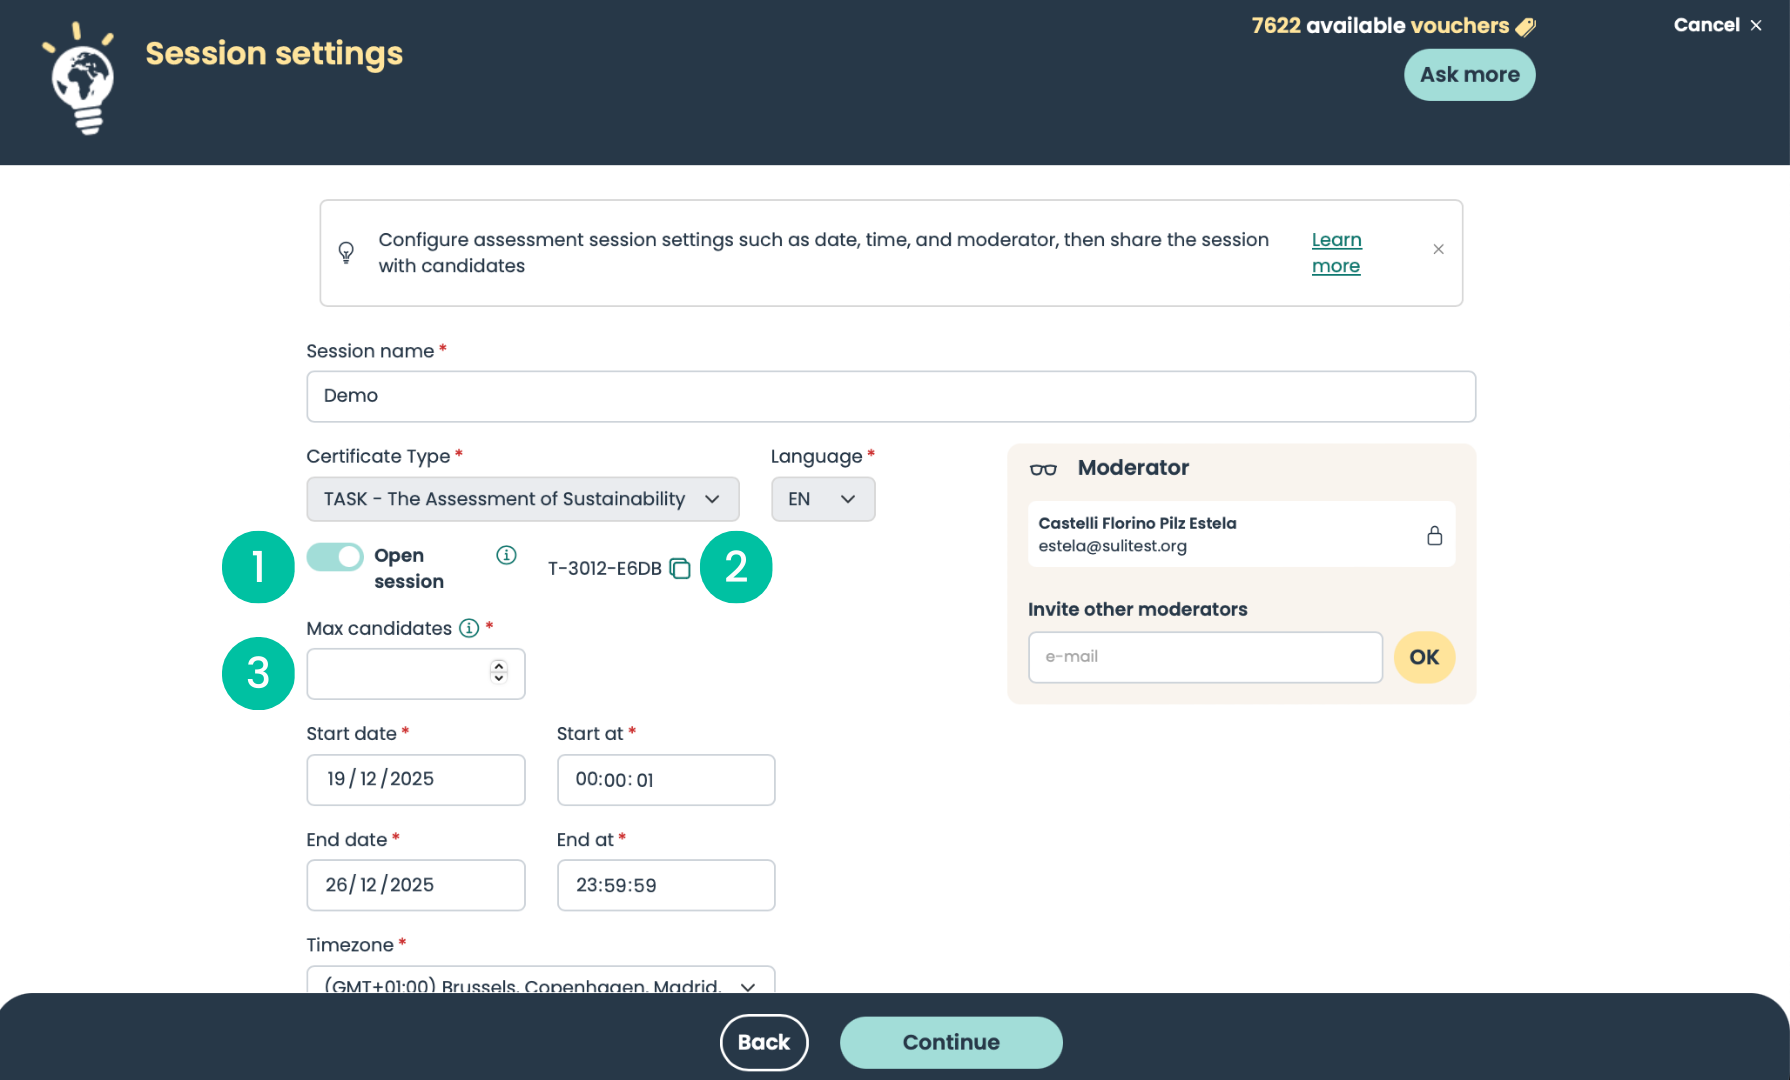This screenshot has width=1790, height=1080.
Task: Copy the session code T-3012-E6DB
Action: coord(680,569)
